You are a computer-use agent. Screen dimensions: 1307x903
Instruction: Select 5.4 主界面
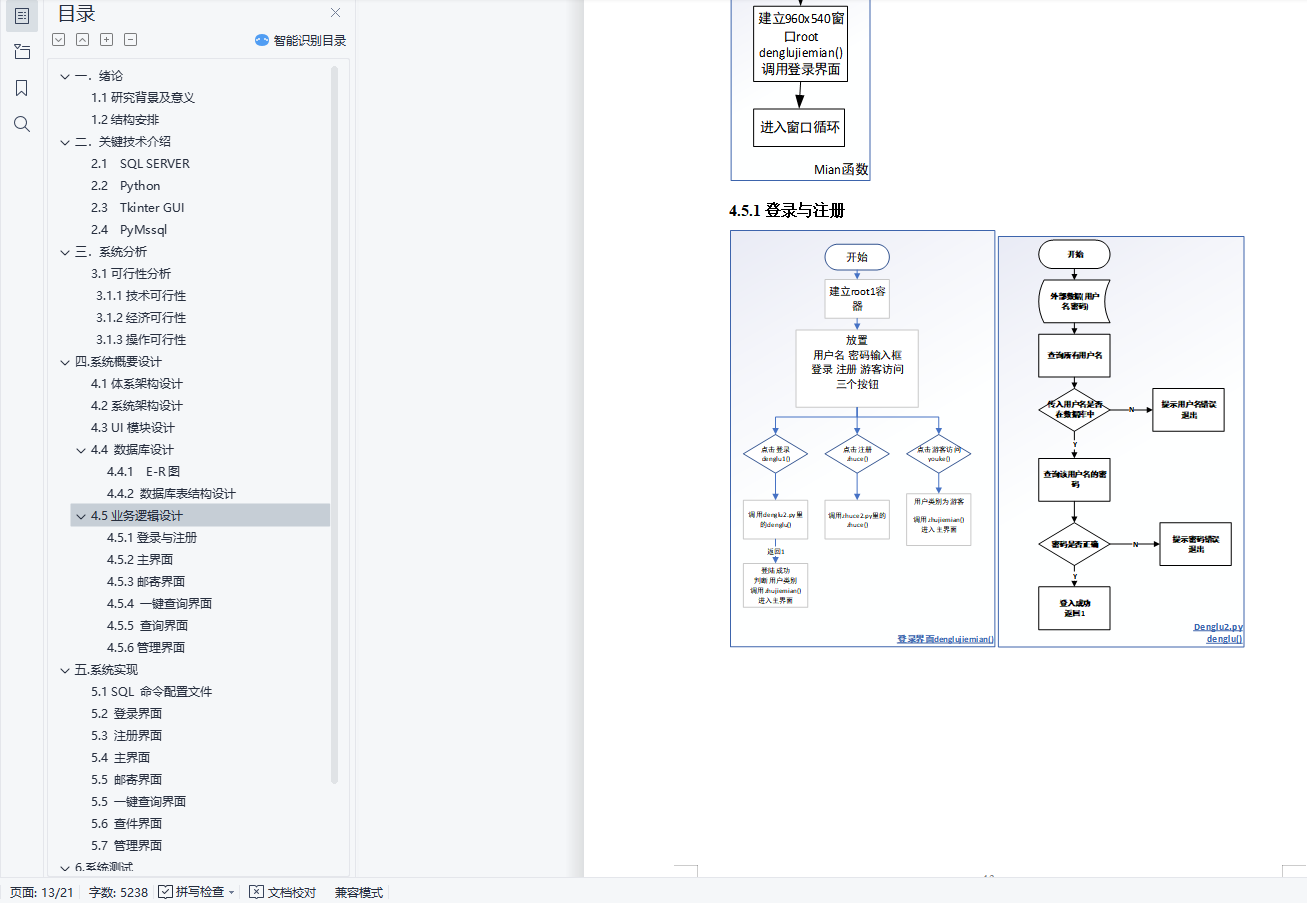121,758
